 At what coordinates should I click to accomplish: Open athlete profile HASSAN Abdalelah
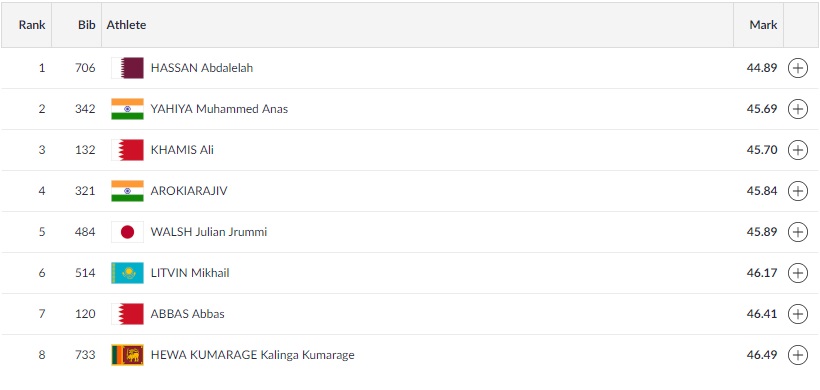click(202, 68)
